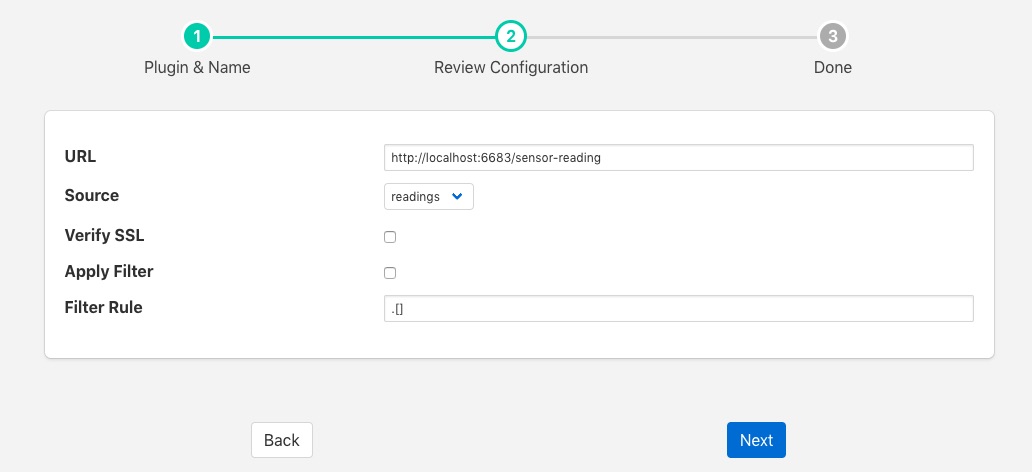This screenshot has height=472, width=1032.
Task: Click the Source field label
Action: point(91,196)
